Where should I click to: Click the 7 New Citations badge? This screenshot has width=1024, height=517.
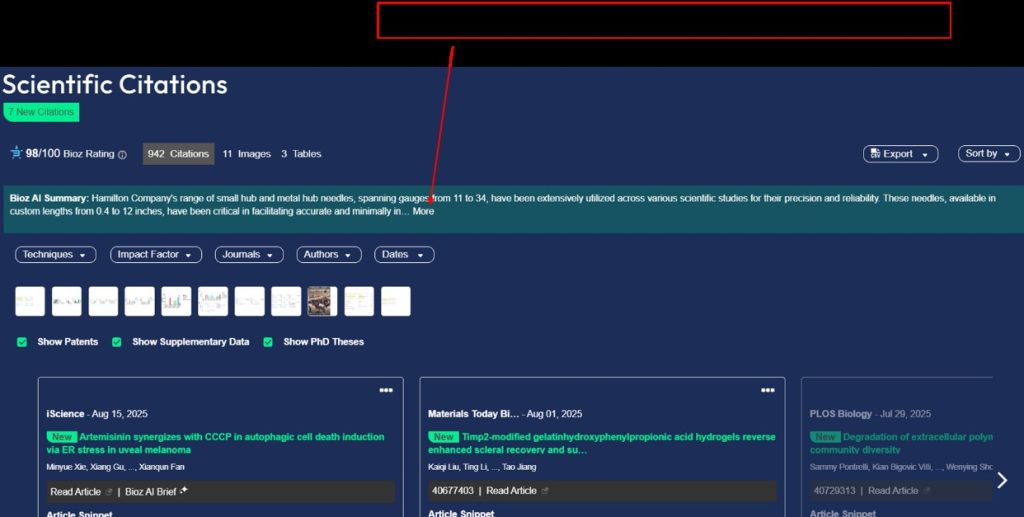click(41, 112)
